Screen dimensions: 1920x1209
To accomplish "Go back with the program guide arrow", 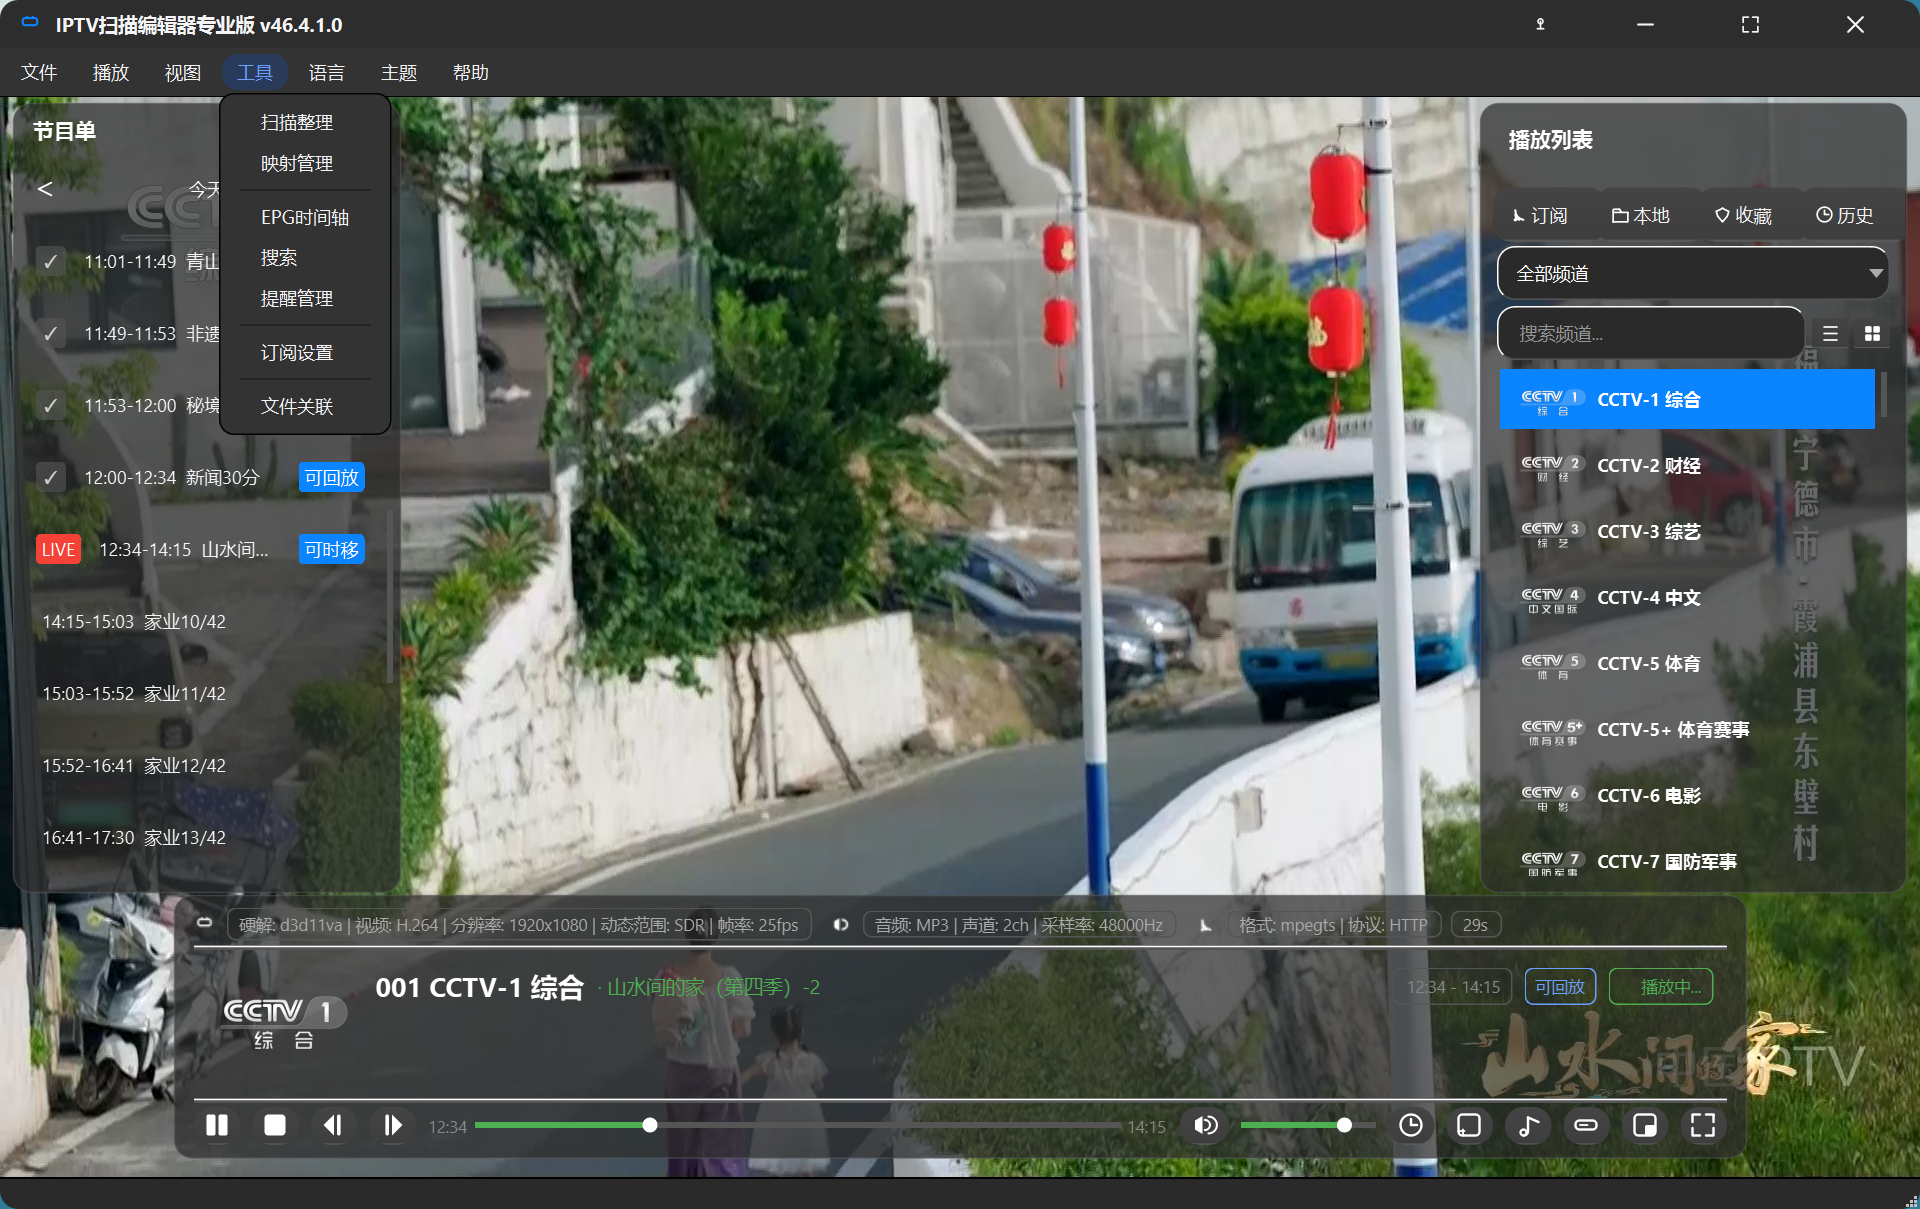I will point(45,189).
